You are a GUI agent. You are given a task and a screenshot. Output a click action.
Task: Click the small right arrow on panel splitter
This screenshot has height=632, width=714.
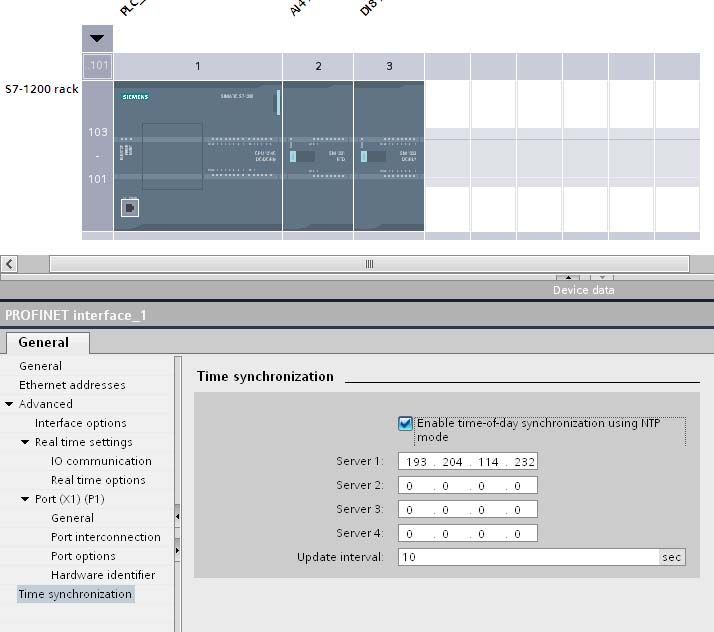178,550
